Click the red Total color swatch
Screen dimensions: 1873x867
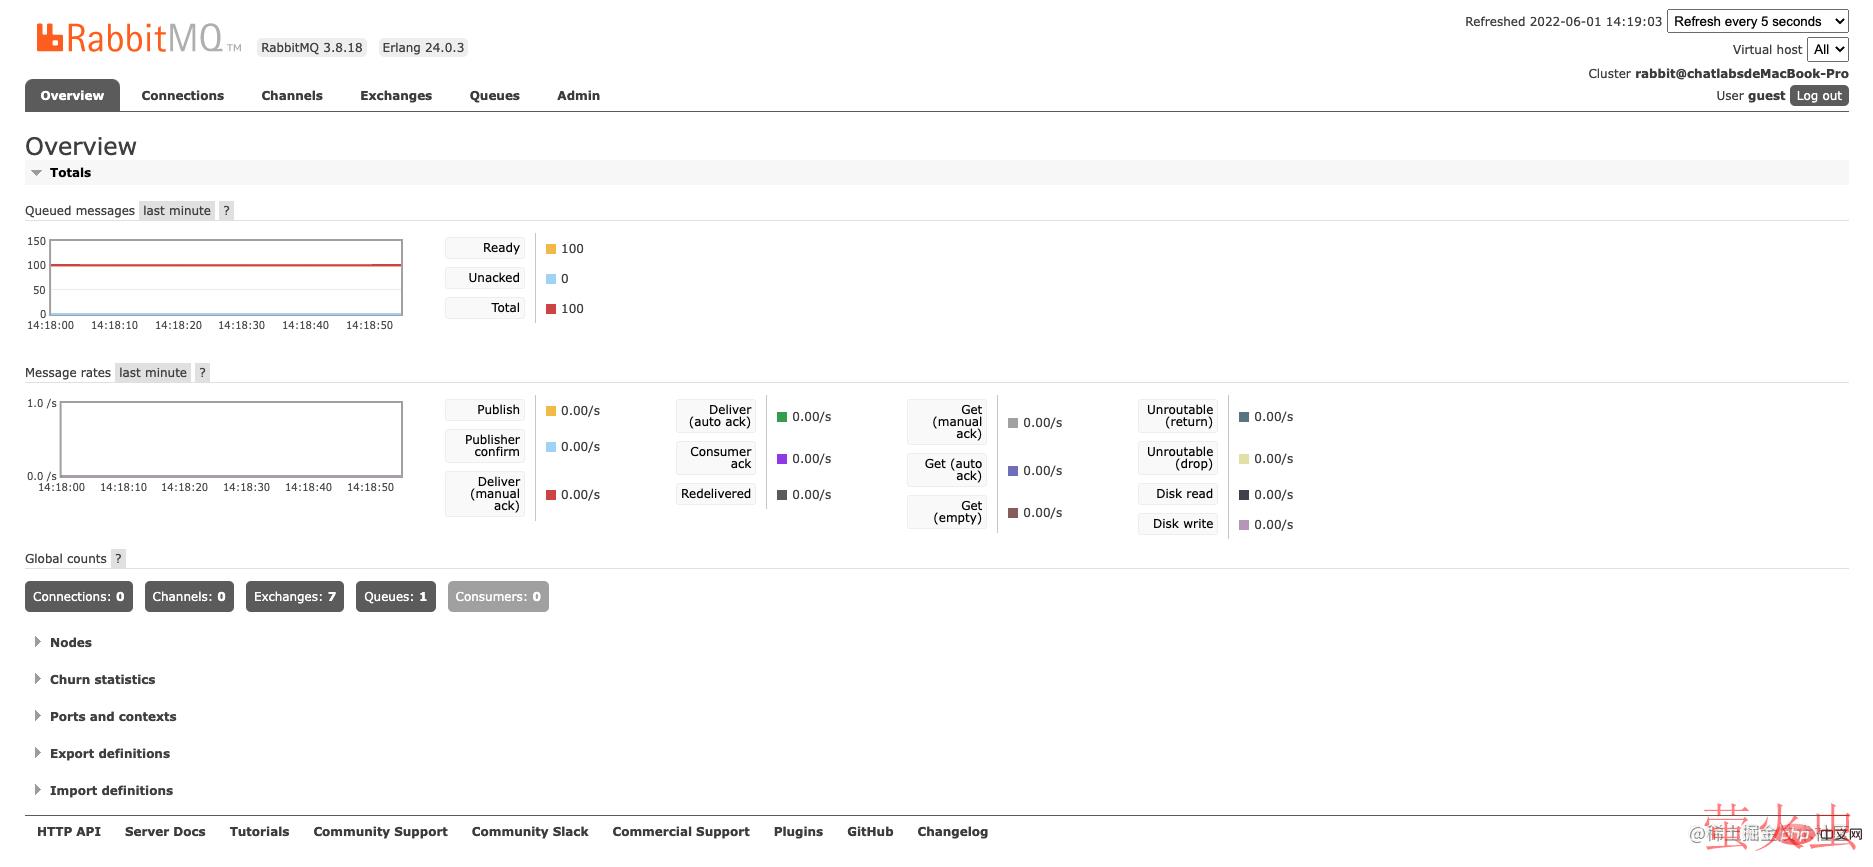[x=551, y=309]
